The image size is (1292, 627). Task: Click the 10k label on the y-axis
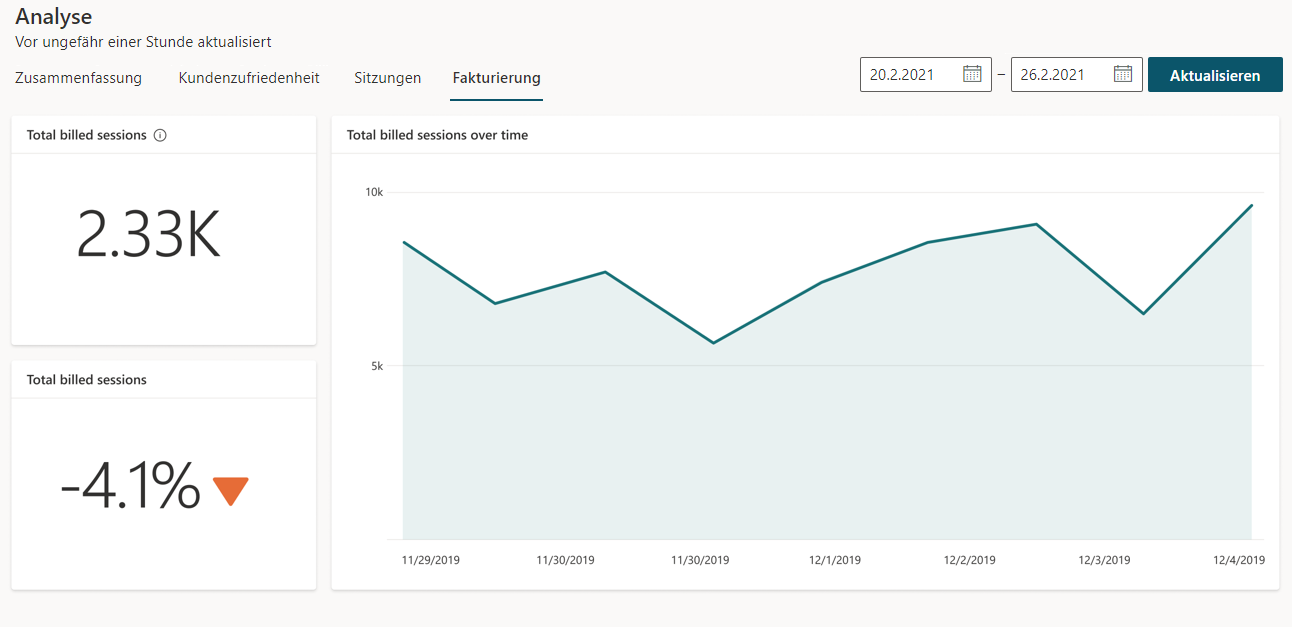coord(372,192)
